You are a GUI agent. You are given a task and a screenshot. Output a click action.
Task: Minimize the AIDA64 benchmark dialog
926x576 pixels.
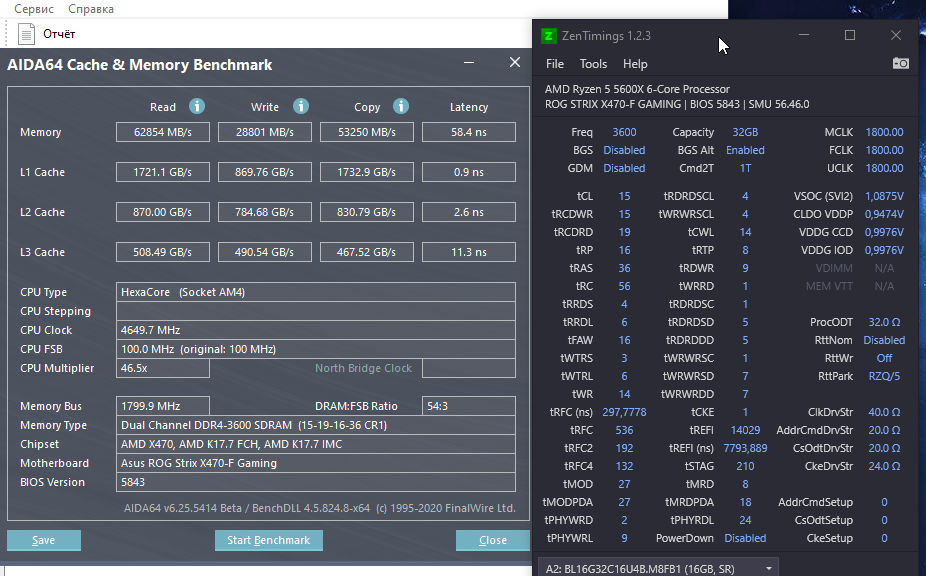(x=469, y=63)
